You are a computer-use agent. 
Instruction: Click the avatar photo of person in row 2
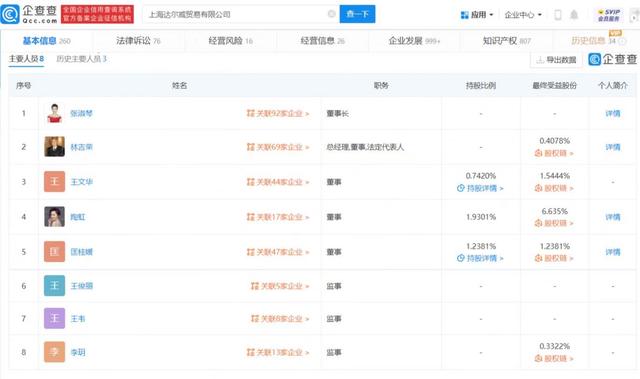click(x=54, y=146)
